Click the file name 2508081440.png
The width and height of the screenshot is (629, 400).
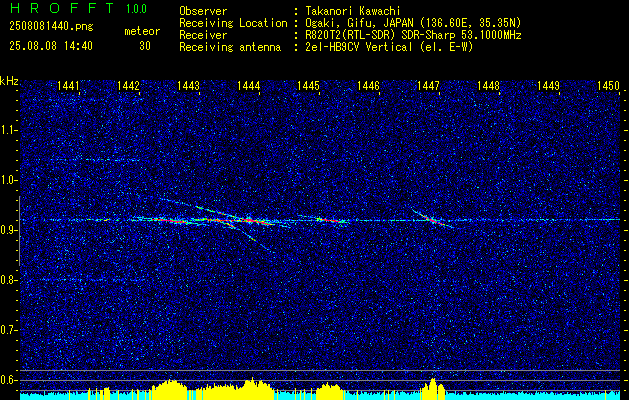pyautogui.click(x=51, y=27)
